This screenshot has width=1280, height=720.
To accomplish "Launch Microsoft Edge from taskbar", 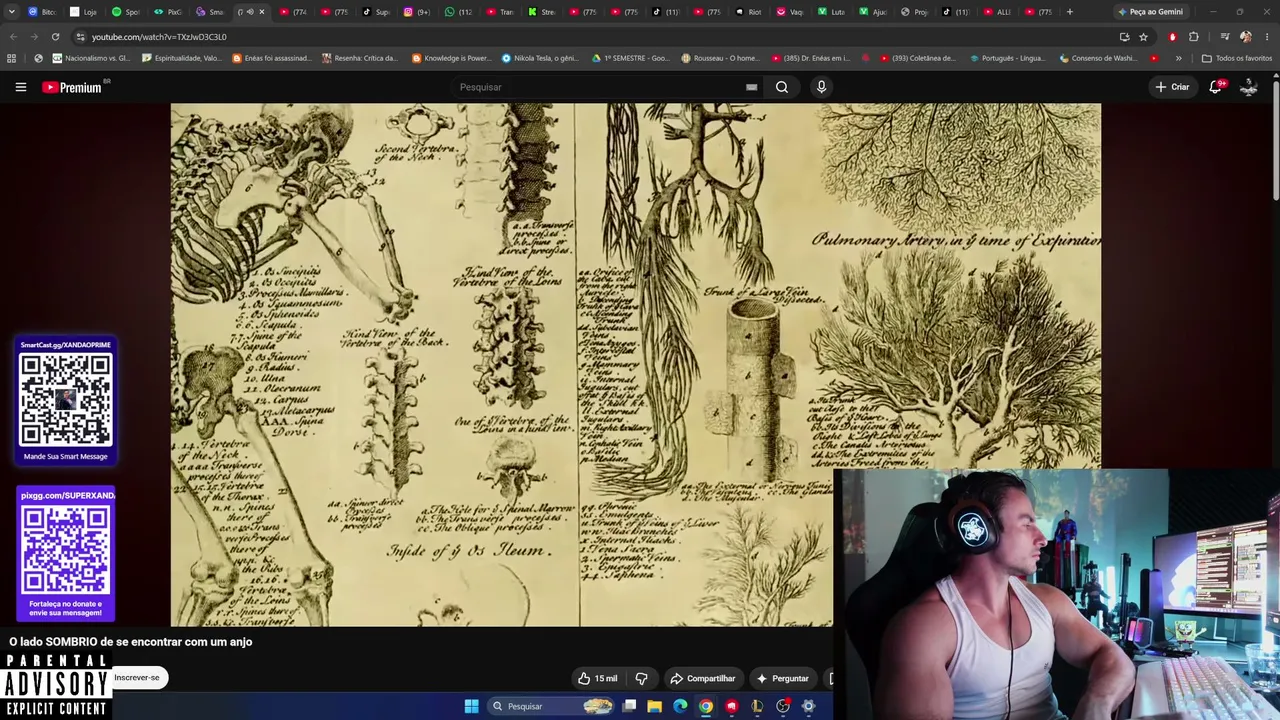I will tap(680, 706).
